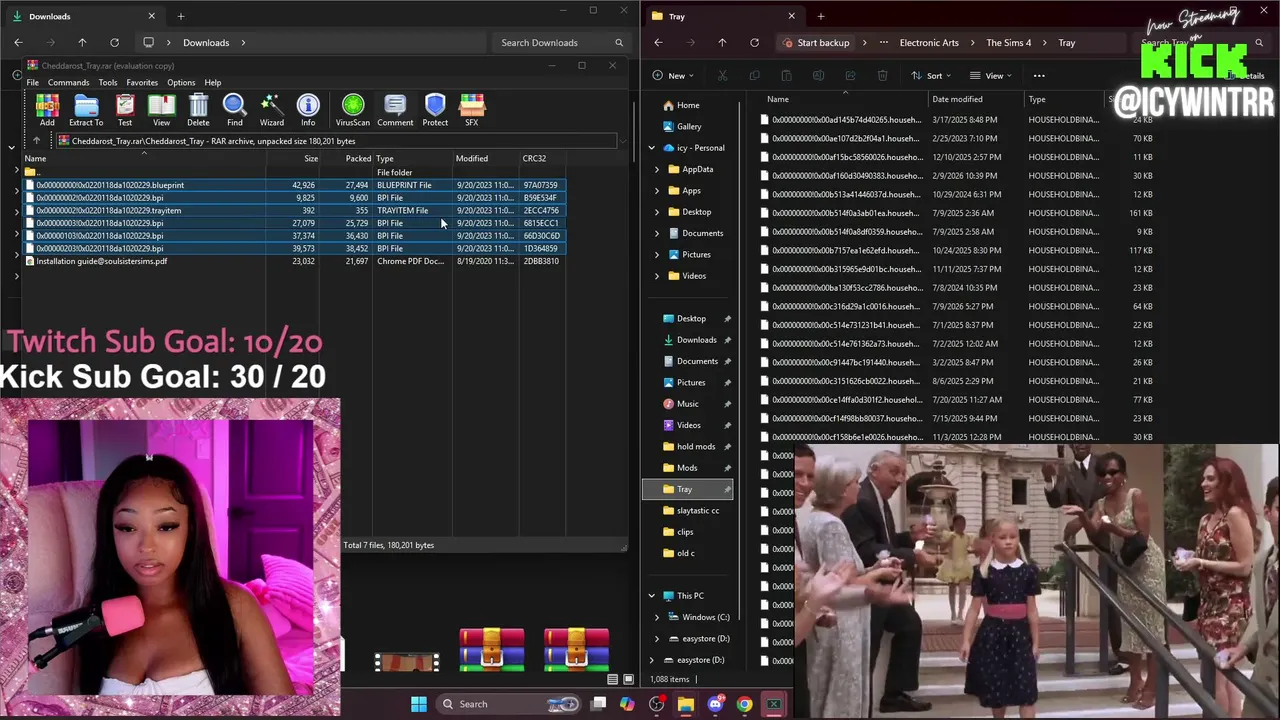Open Discord from the taskbar
Image resolution: width=1280 pixels, height=720 pixels.
(715, 704)
